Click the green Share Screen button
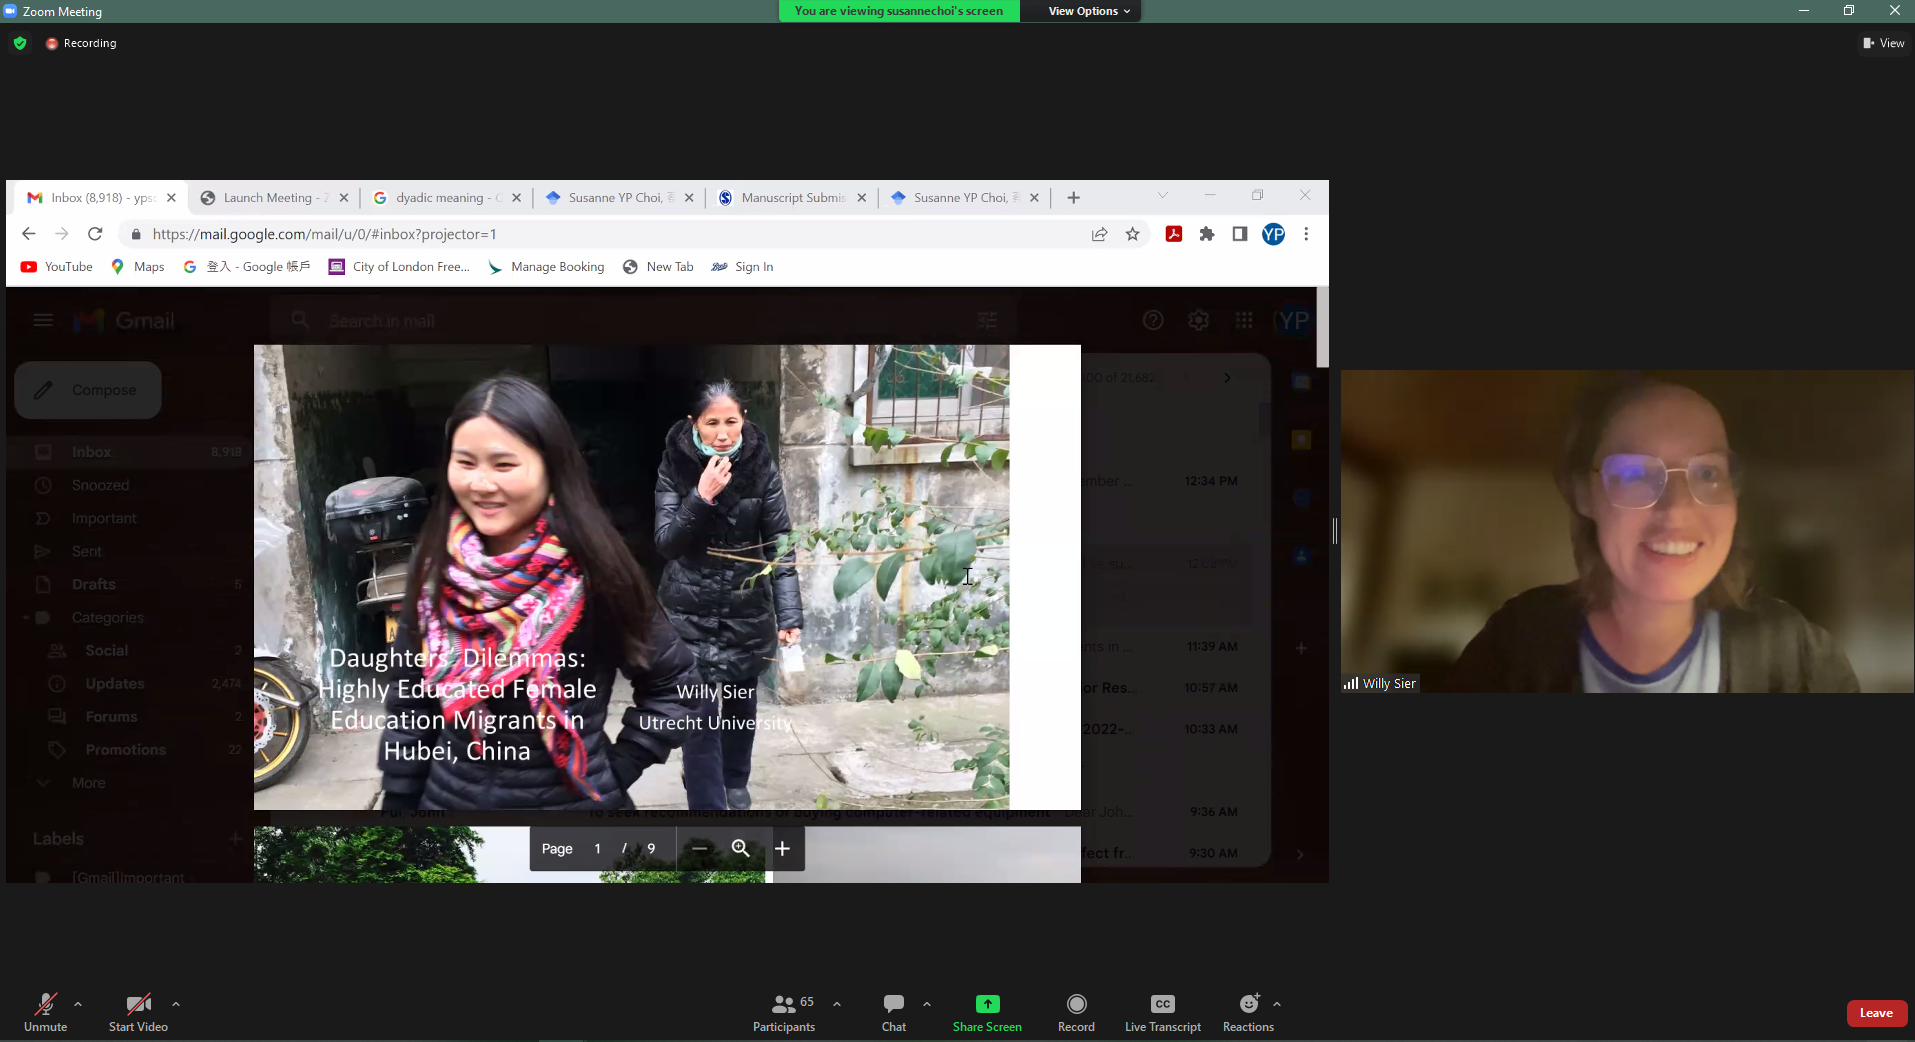1915x1042 pixels. pos(987,1012)
